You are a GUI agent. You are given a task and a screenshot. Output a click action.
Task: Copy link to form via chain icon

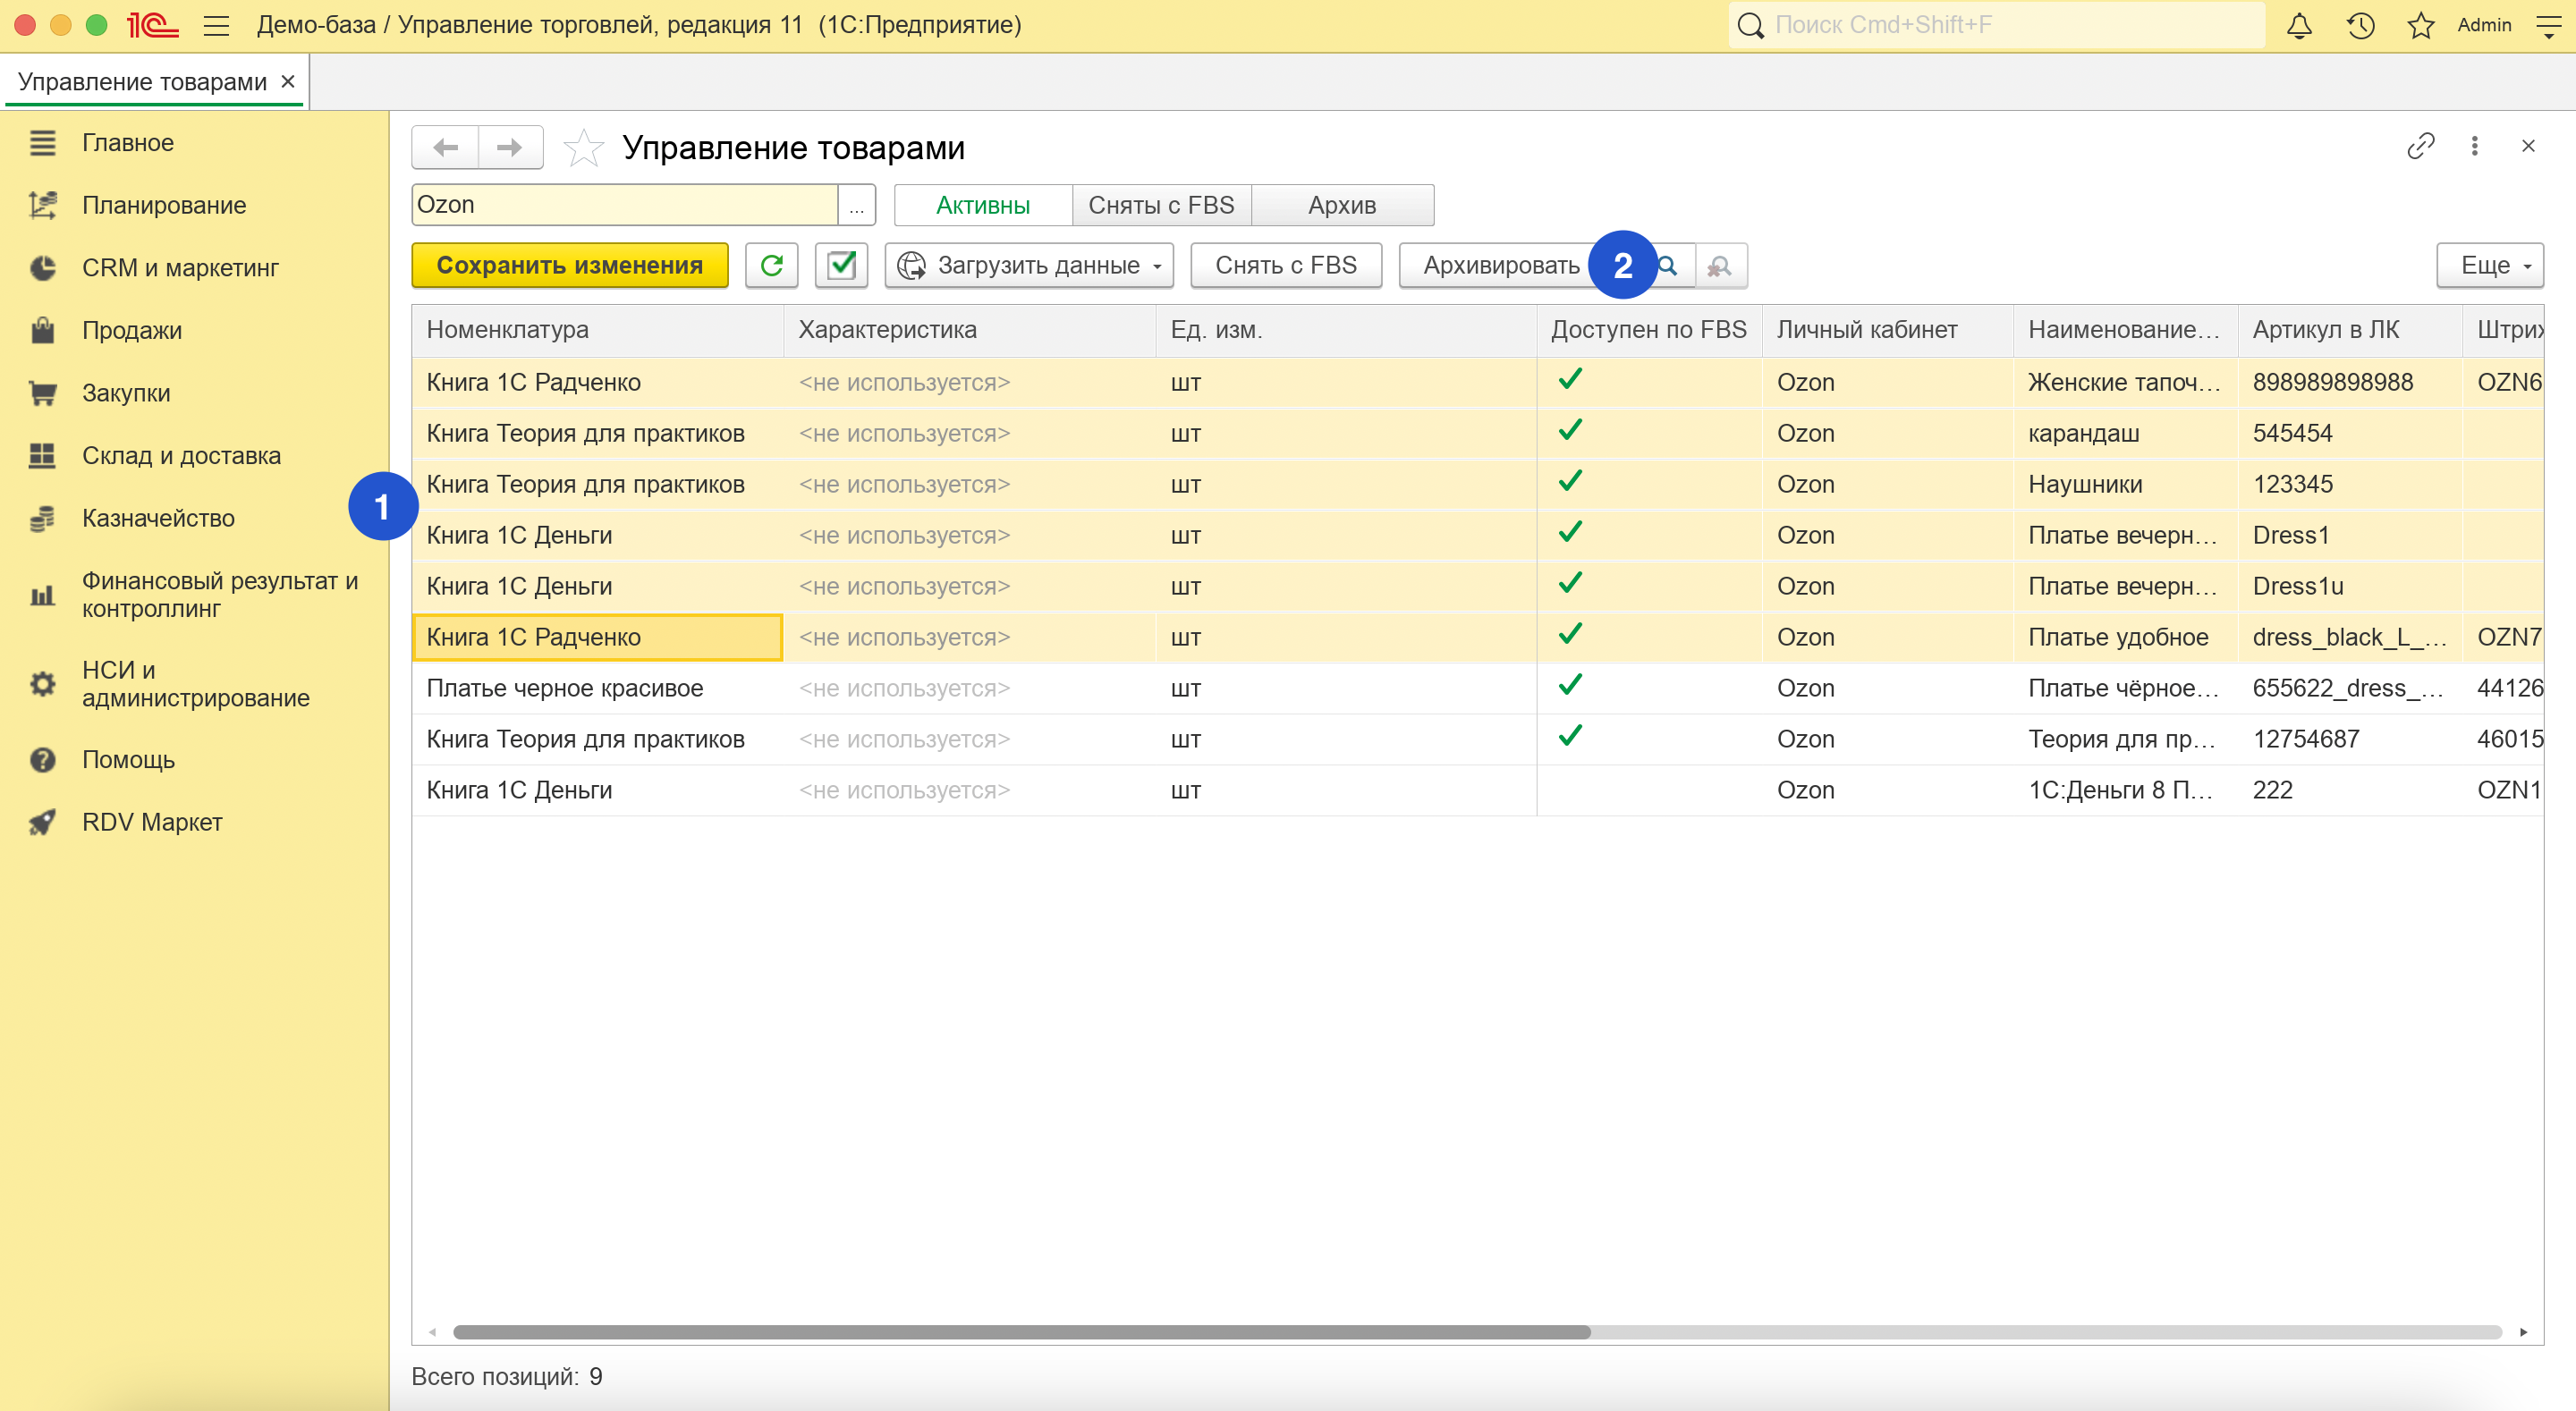tap(2420, 146)
